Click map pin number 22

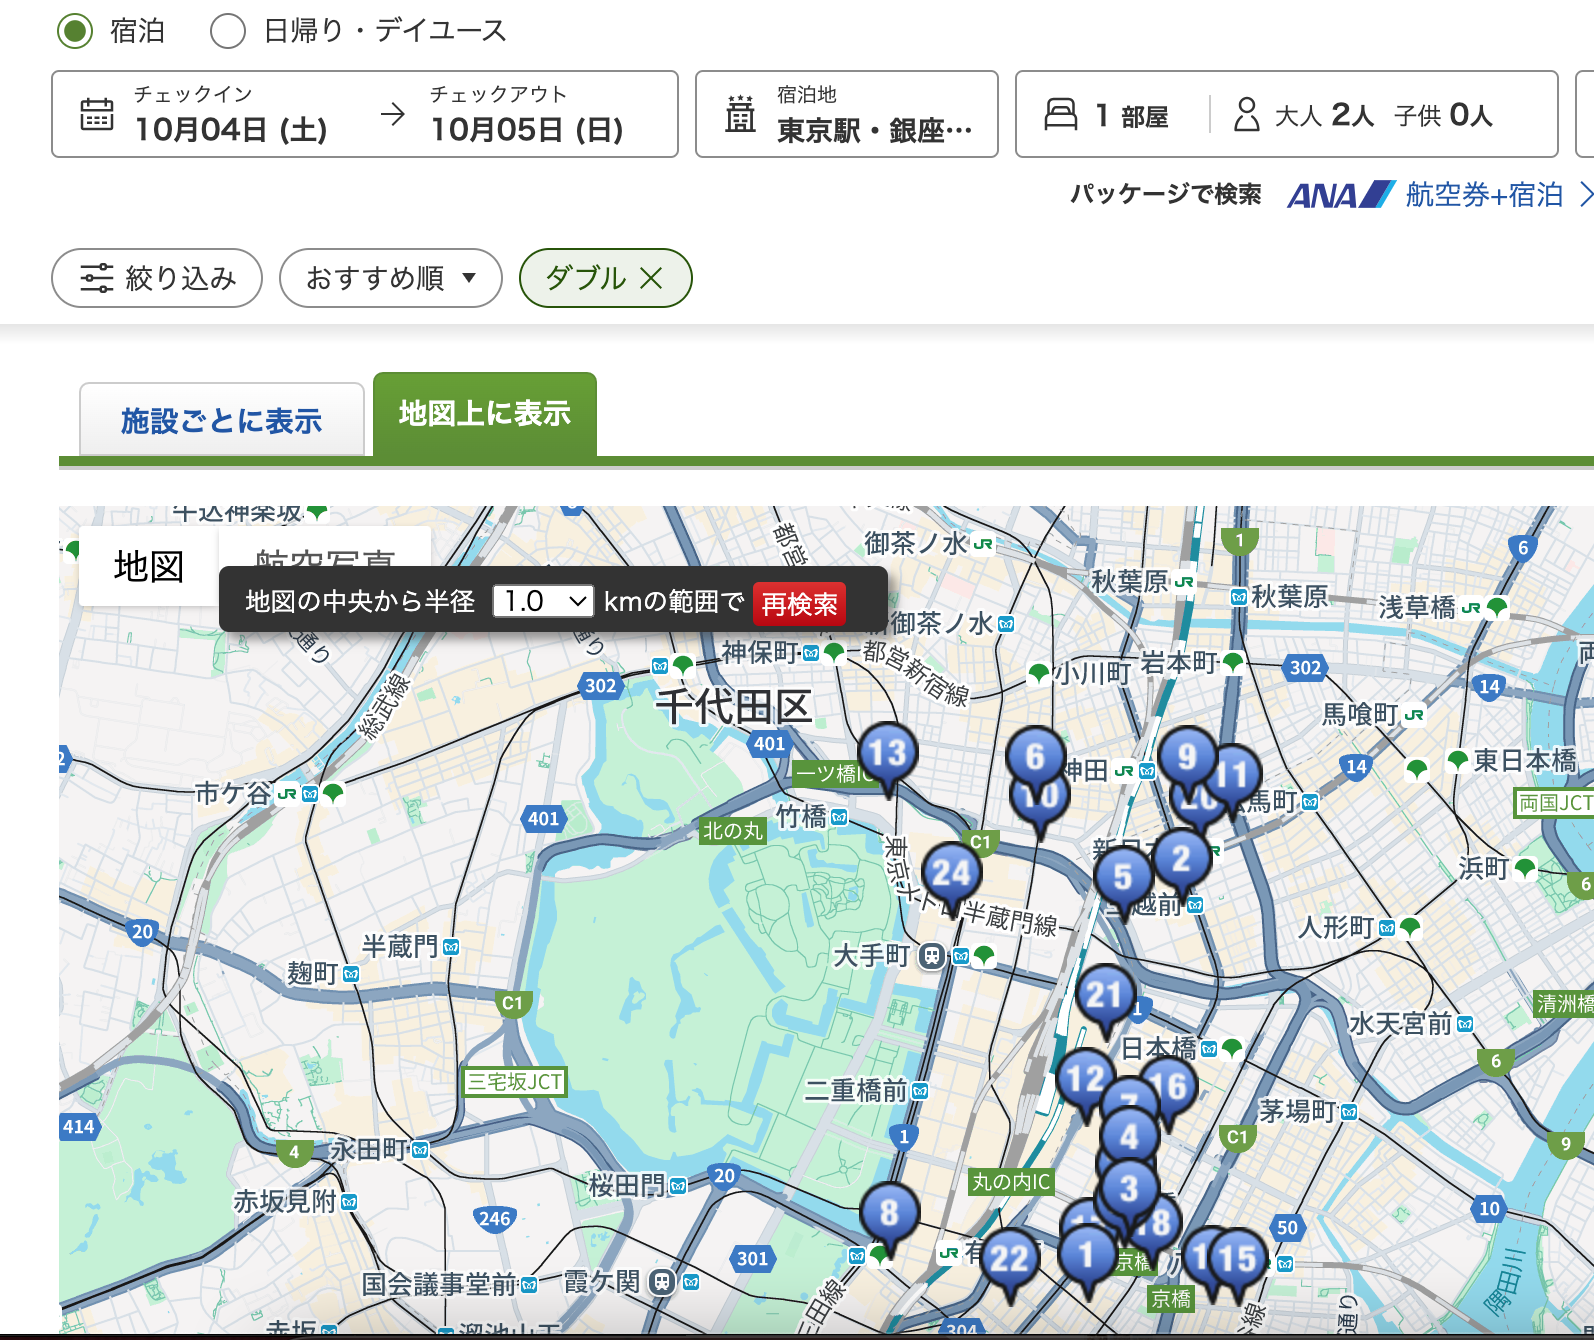tap(1009, 1258)
